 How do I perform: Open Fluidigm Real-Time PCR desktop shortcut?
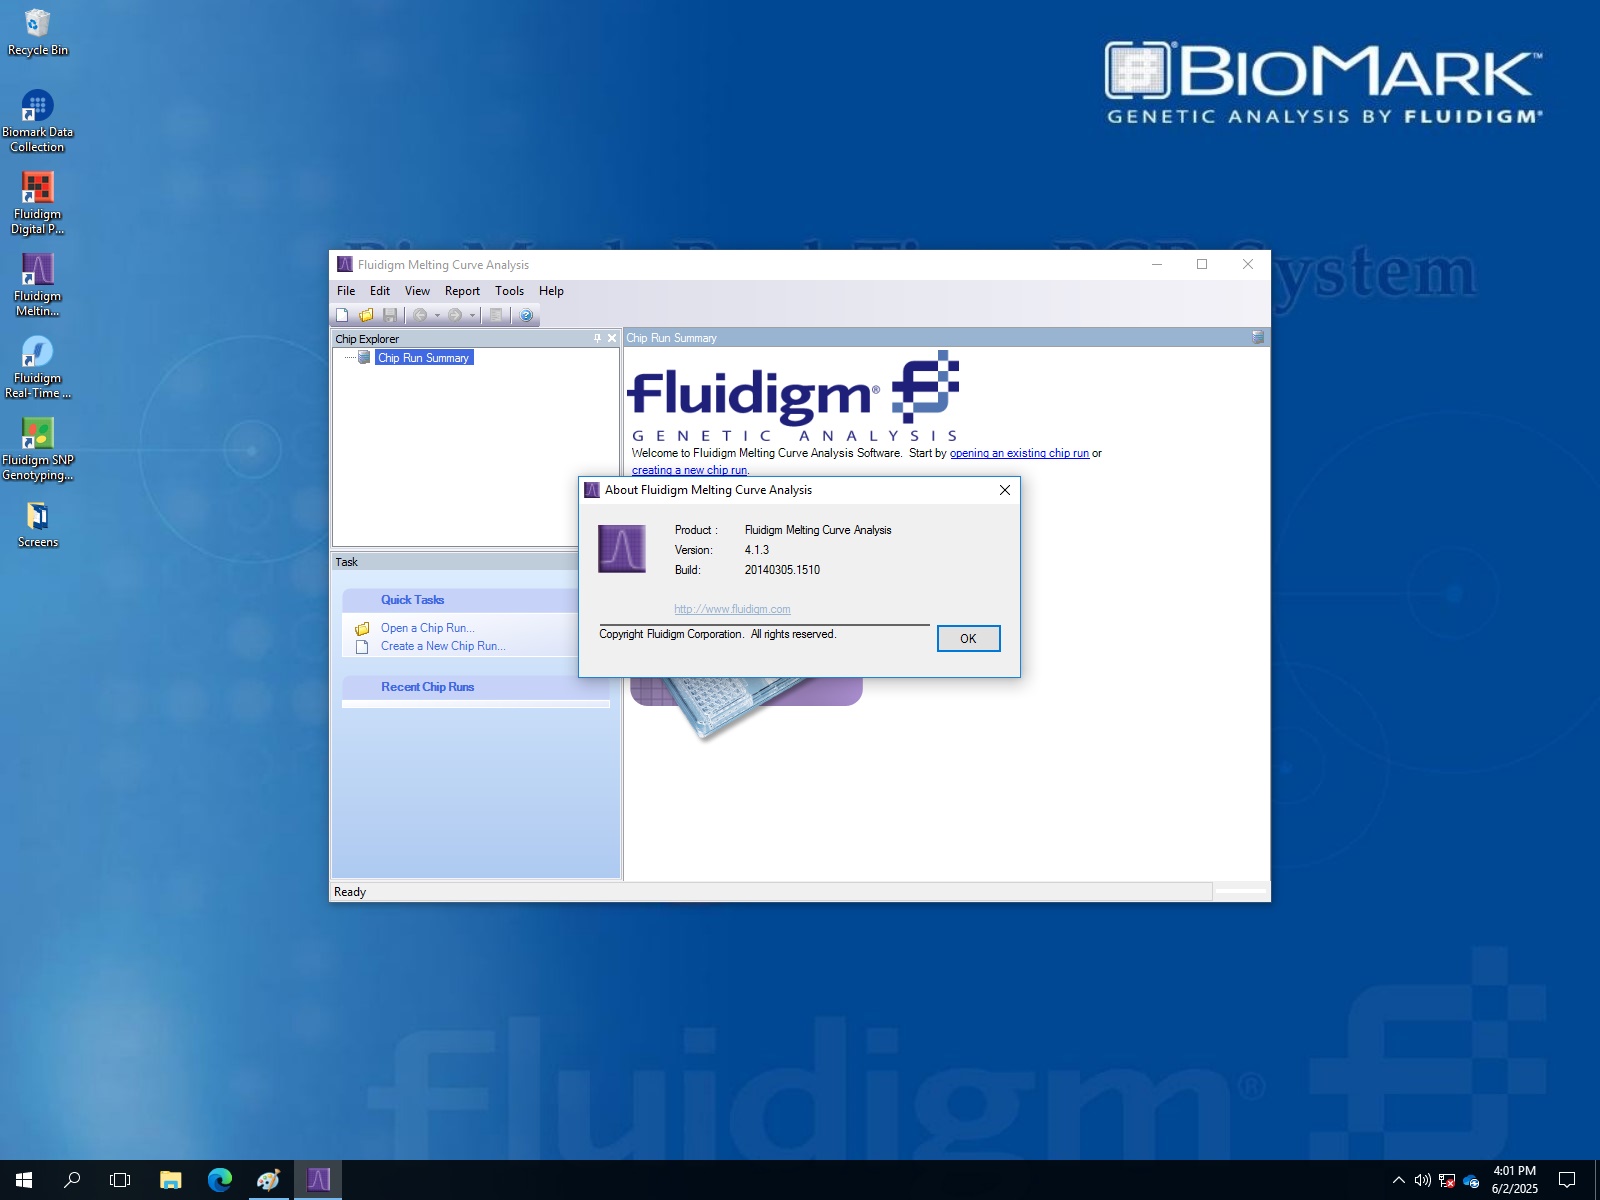38,367
